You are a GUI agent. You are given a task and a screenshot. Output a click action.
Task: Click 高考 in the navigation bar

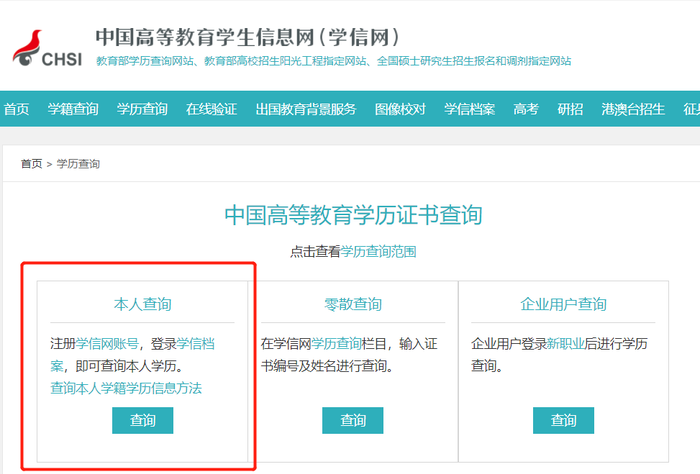point(526,109)
